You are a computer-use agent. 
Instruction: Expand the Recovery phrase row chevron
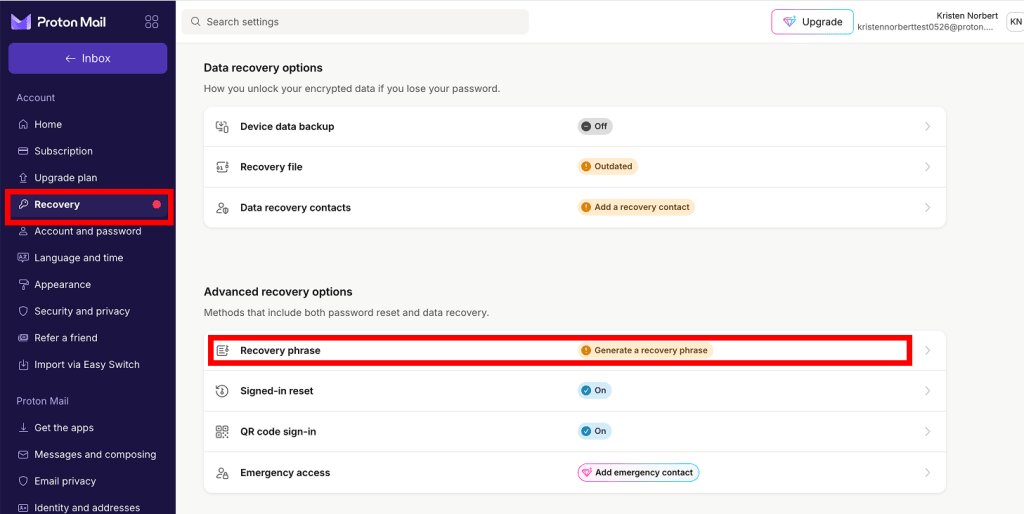tap(927, 351)
